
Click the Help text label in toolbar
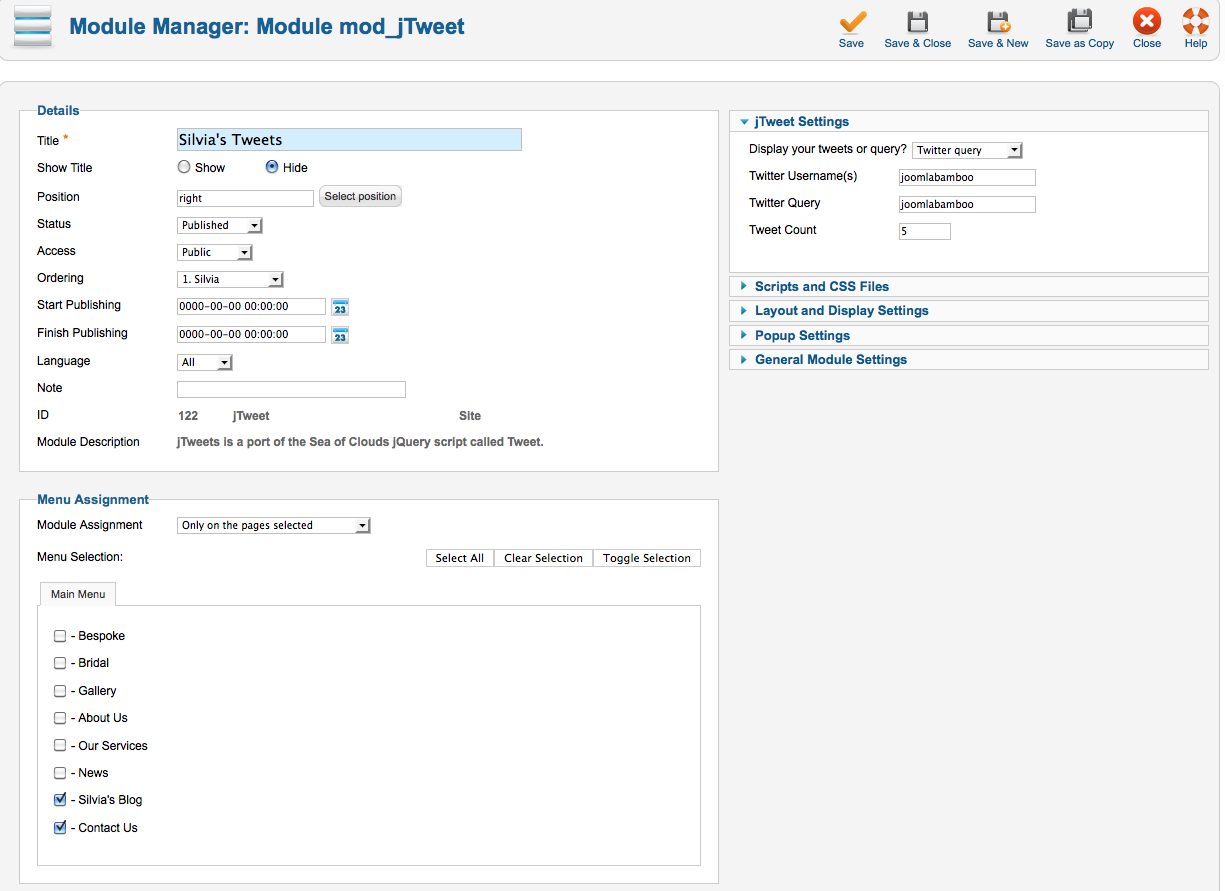1196,43
